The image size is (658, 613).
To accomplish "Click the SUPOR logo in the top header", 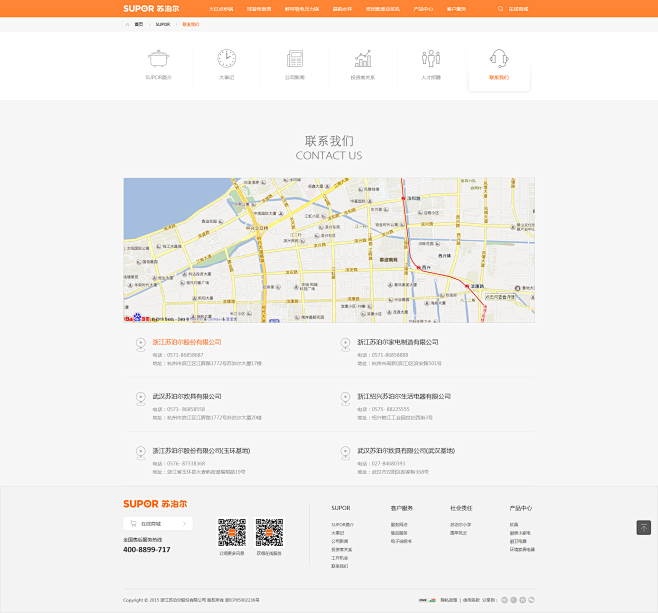I will pos(151,8).
